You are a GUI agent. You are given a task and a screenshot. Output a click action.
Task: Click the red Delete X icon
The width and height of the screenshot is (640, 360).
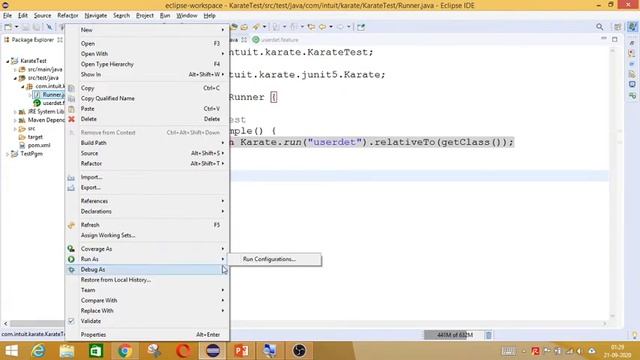tap(71, 119)
